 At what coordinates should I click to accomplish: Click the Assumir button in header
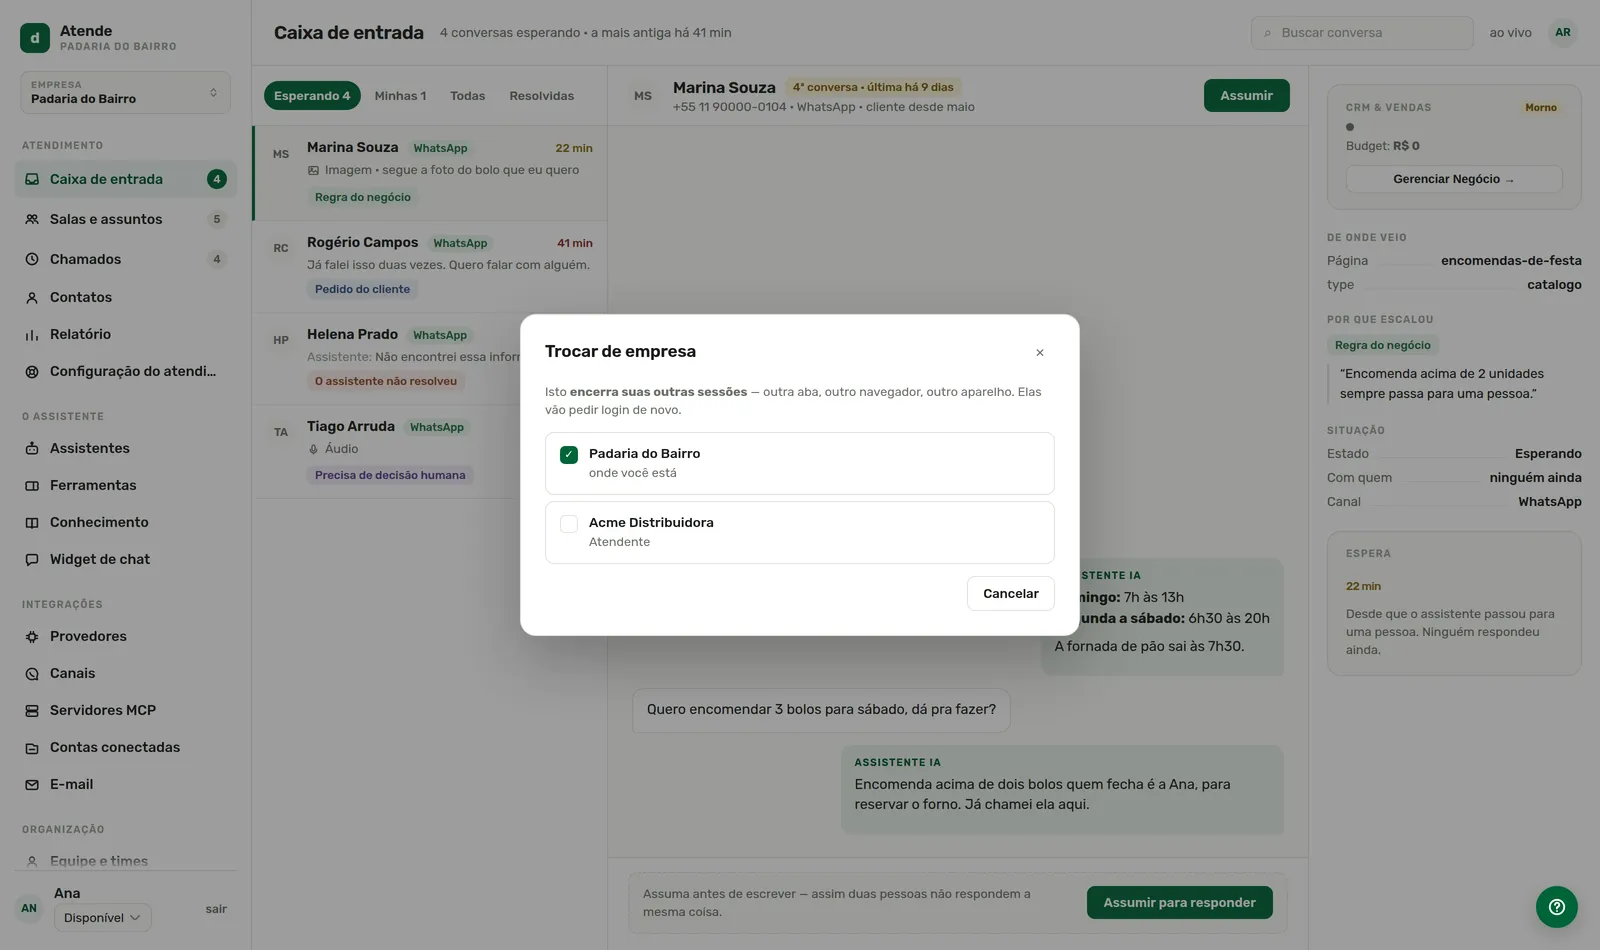click(1246, 95)
